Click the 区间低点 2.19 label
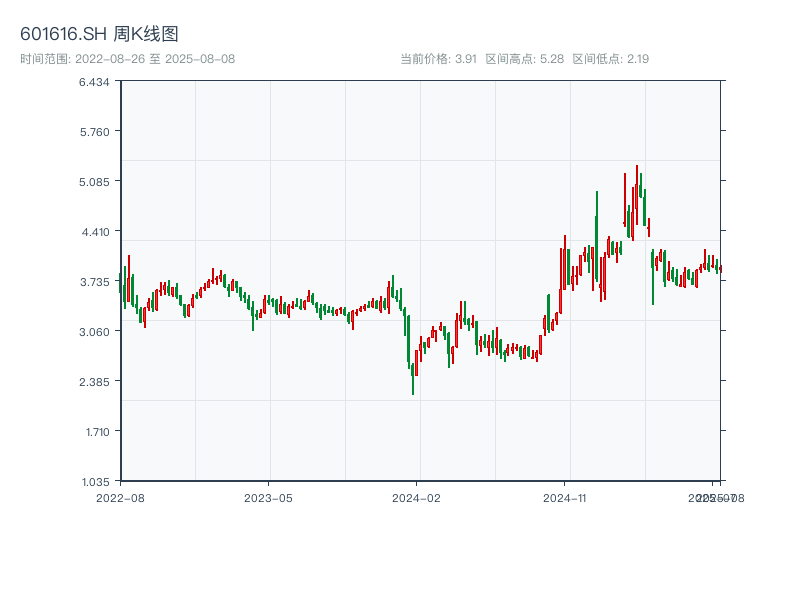This screenshot has height=600, width=800. [x=610, y=59]
